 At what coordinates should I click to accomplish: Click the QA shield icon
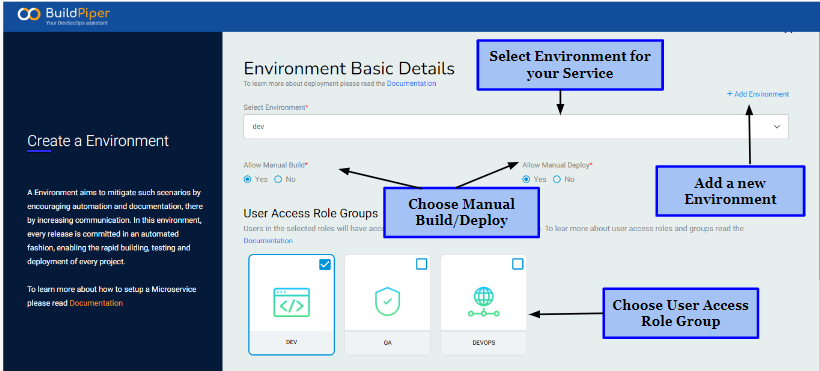387,302
